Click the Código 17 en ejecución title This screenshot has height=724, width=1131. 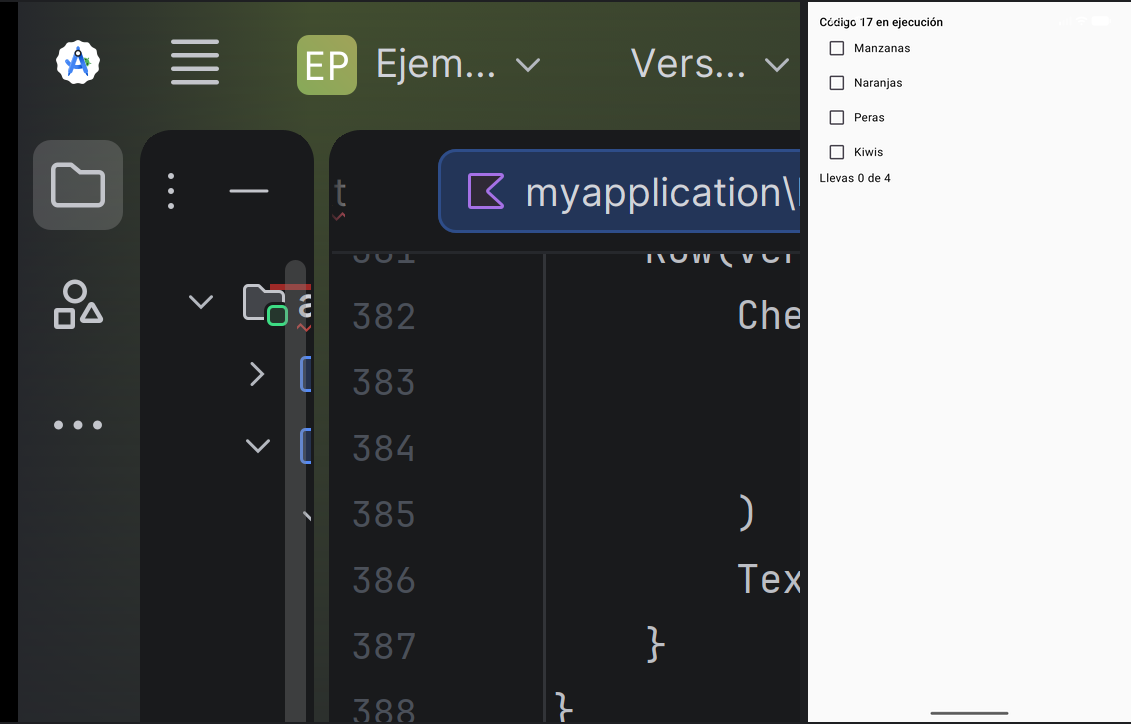click(881, 22)
